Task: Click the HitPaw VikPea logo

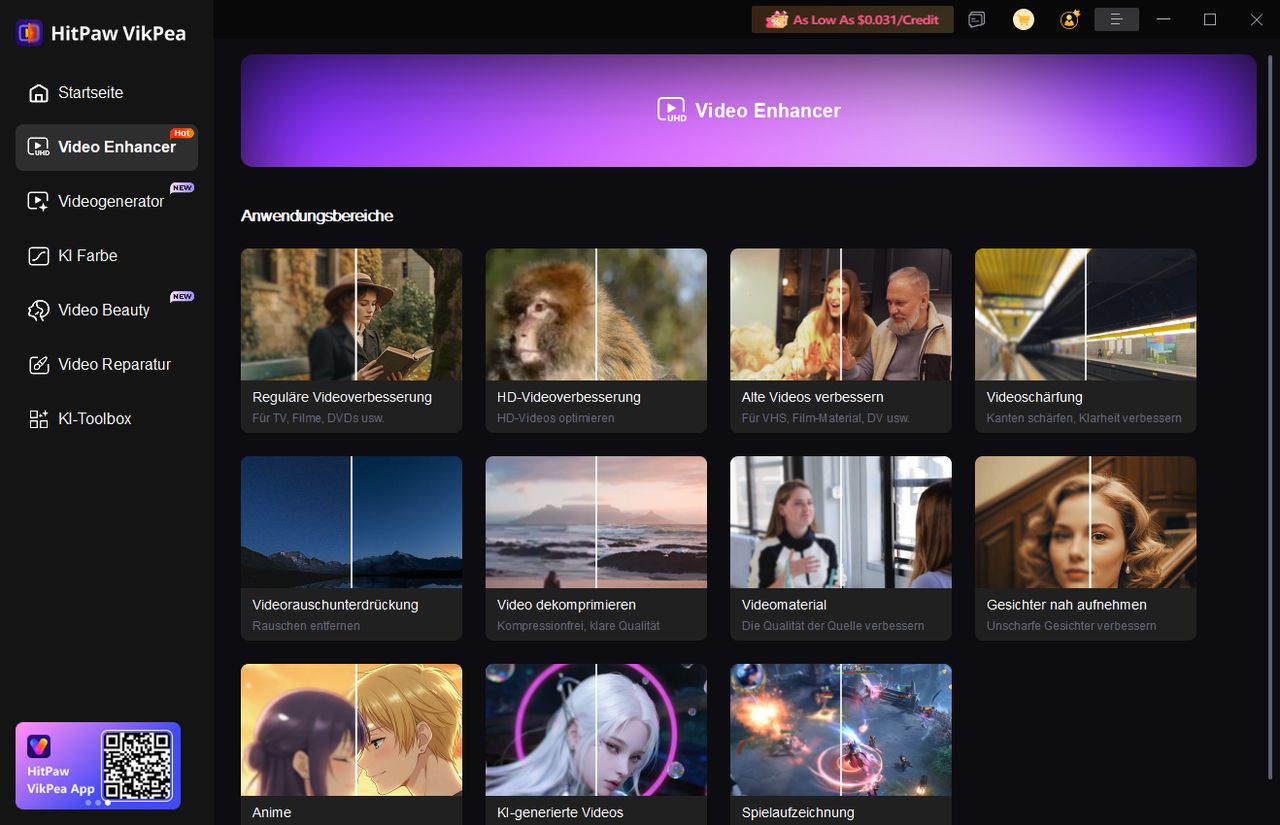Action: coord(101,33)
